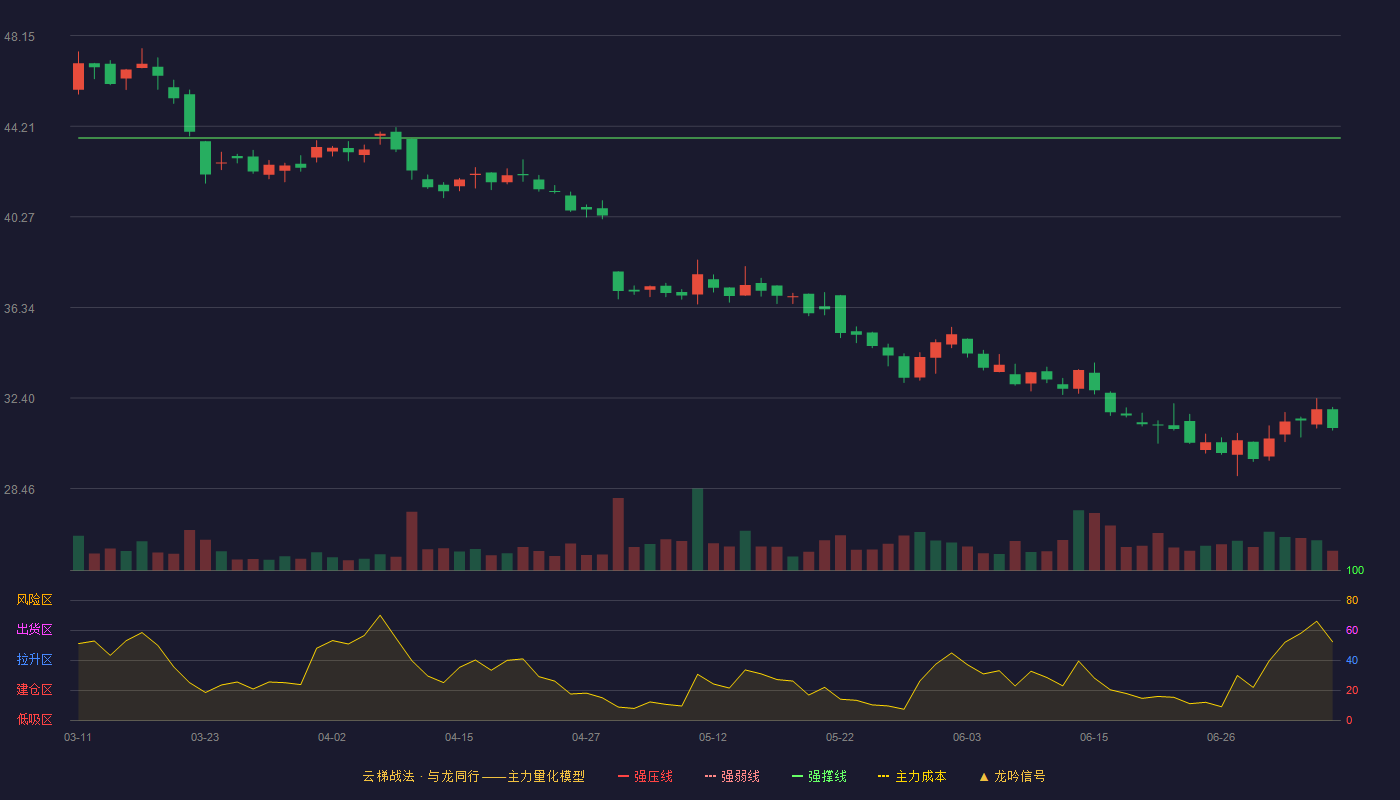1400x800 pixels.
Task: Click the 48.15 price axis label
Action: 19,37
